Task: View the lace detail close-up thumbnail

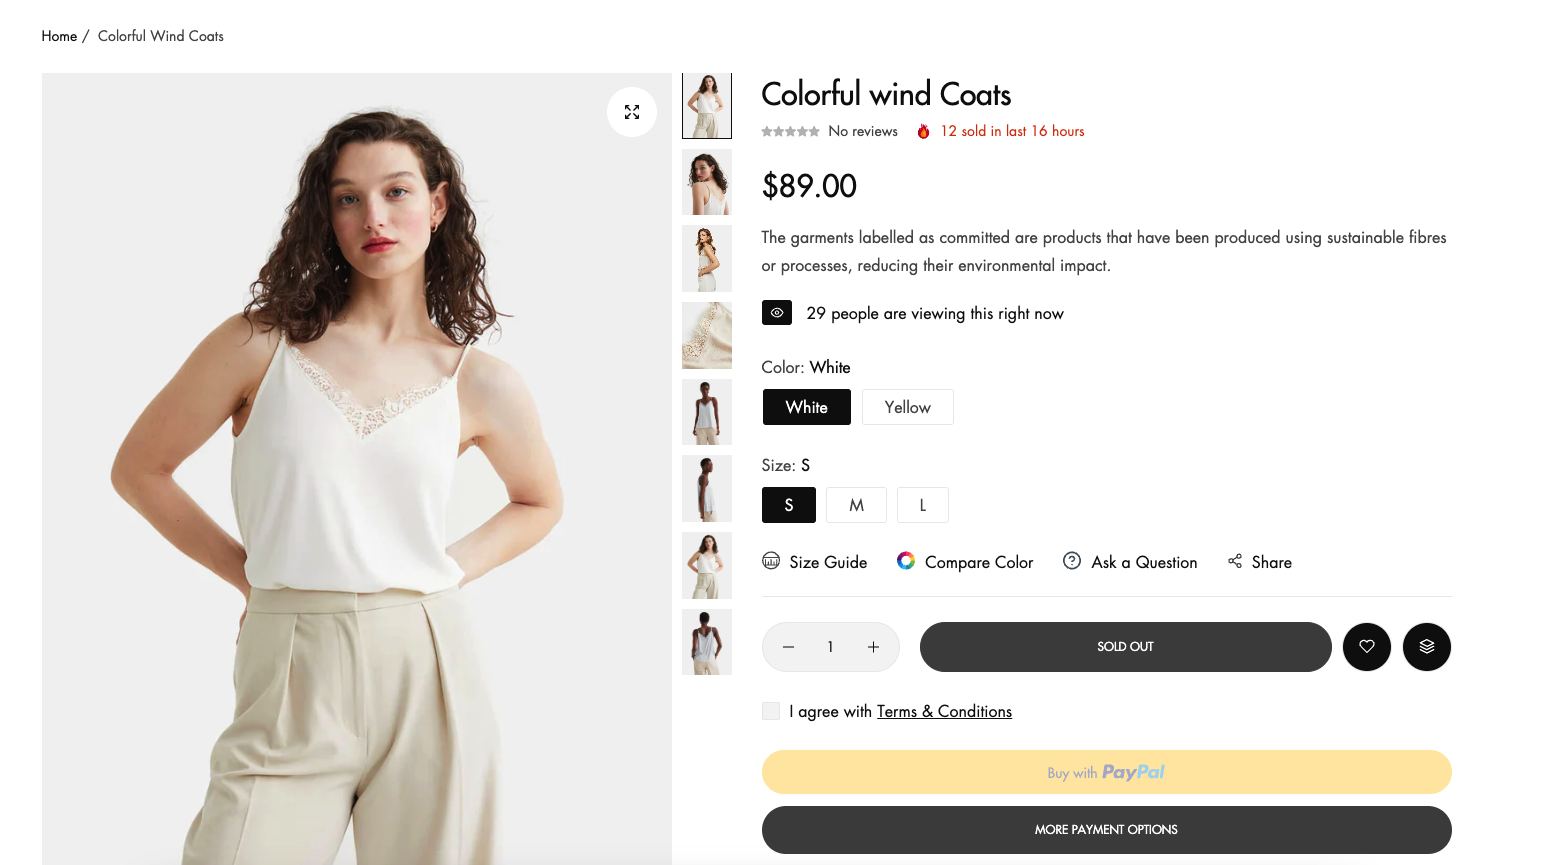Action: [x=707, y=336]
